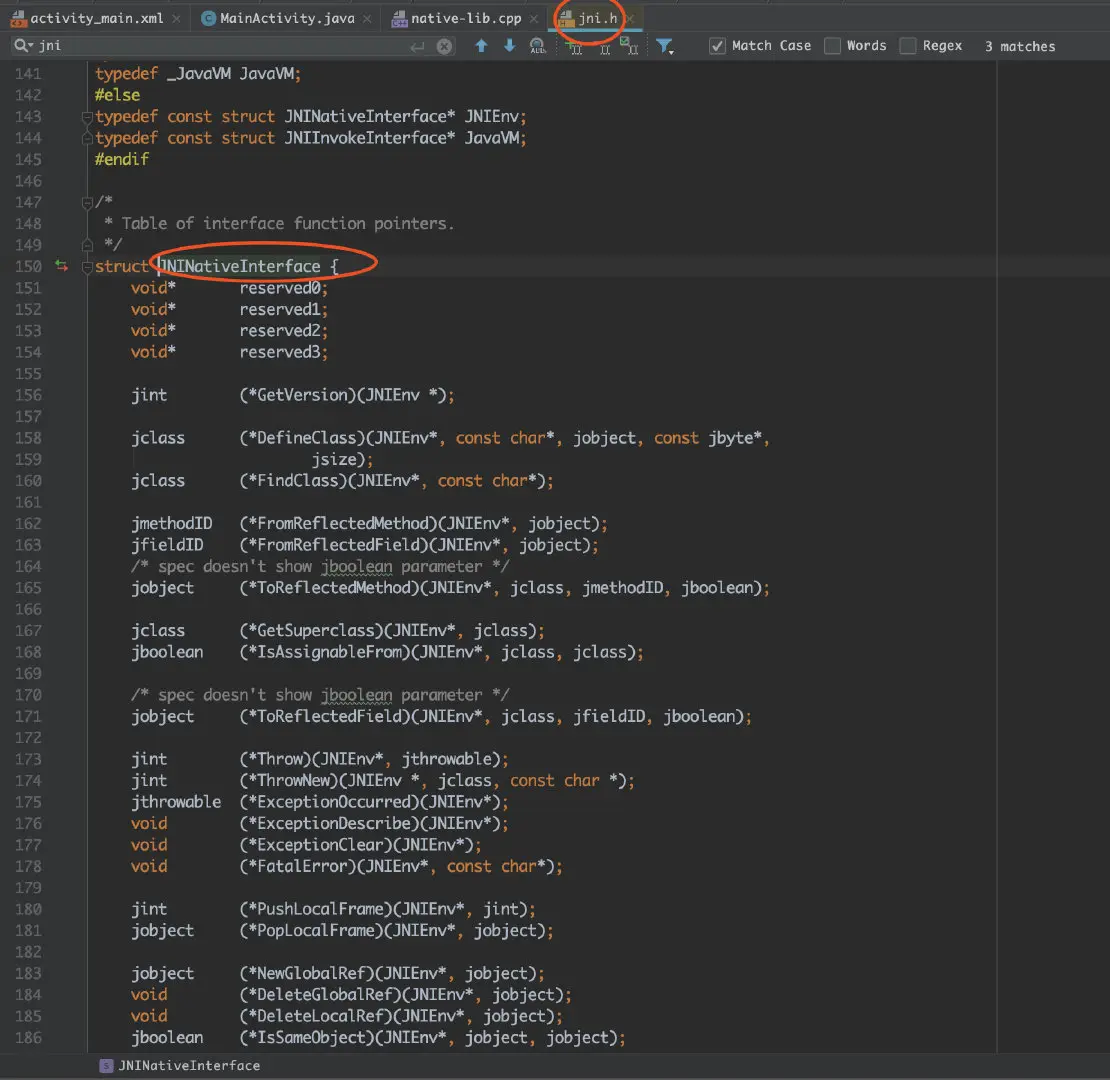The height and width of the screenshot is (1080, 1110).
Task: Click JNINativeInterface breadcrumb at the bottom
Action: click(x=188, y=1066)
